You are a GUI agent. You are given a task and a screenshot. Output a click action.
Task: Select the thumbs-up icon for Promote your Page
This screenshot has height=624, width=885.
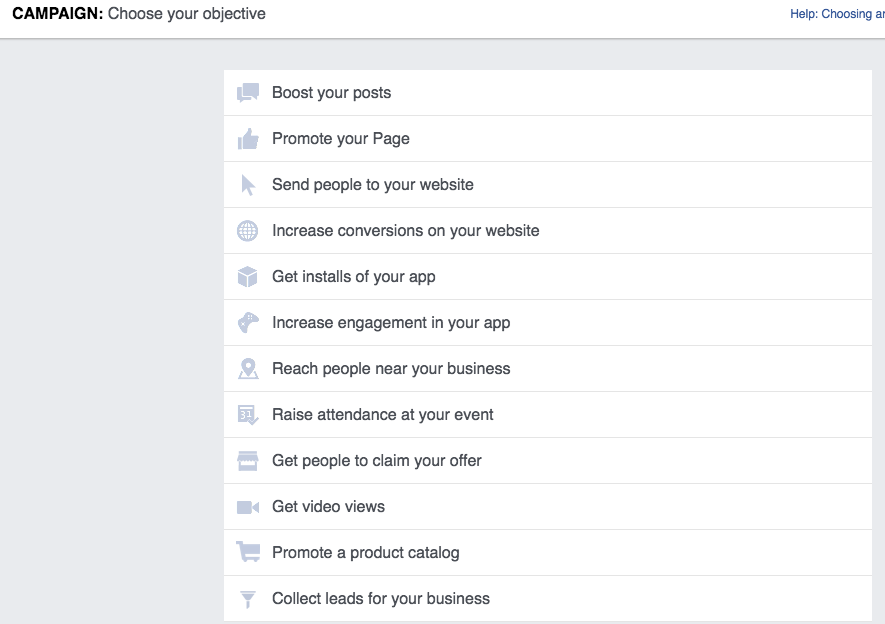click(247, 138)
